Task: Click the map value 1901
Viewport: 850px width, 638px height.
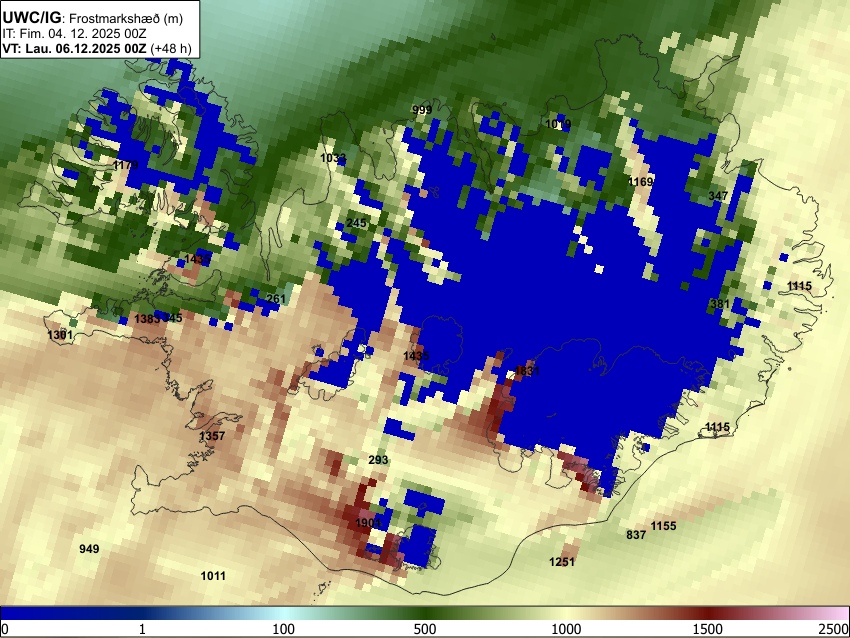Action: pos(368,523)
